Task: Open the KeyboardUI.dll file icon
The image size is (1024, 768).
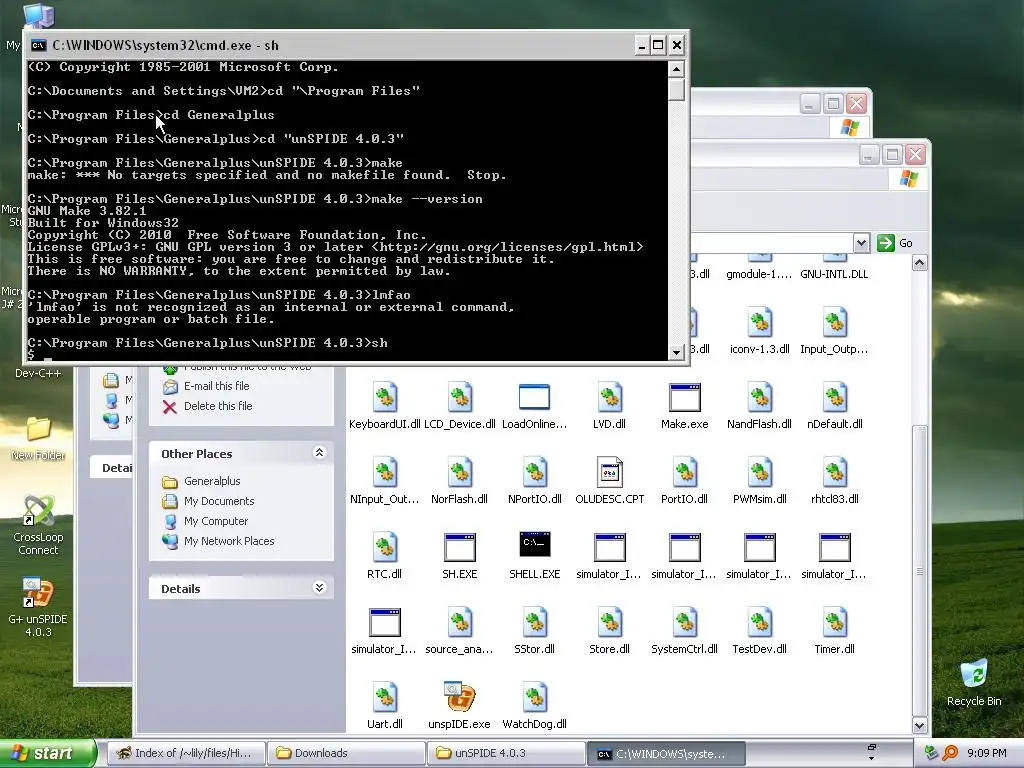Action: click(385, 397)
